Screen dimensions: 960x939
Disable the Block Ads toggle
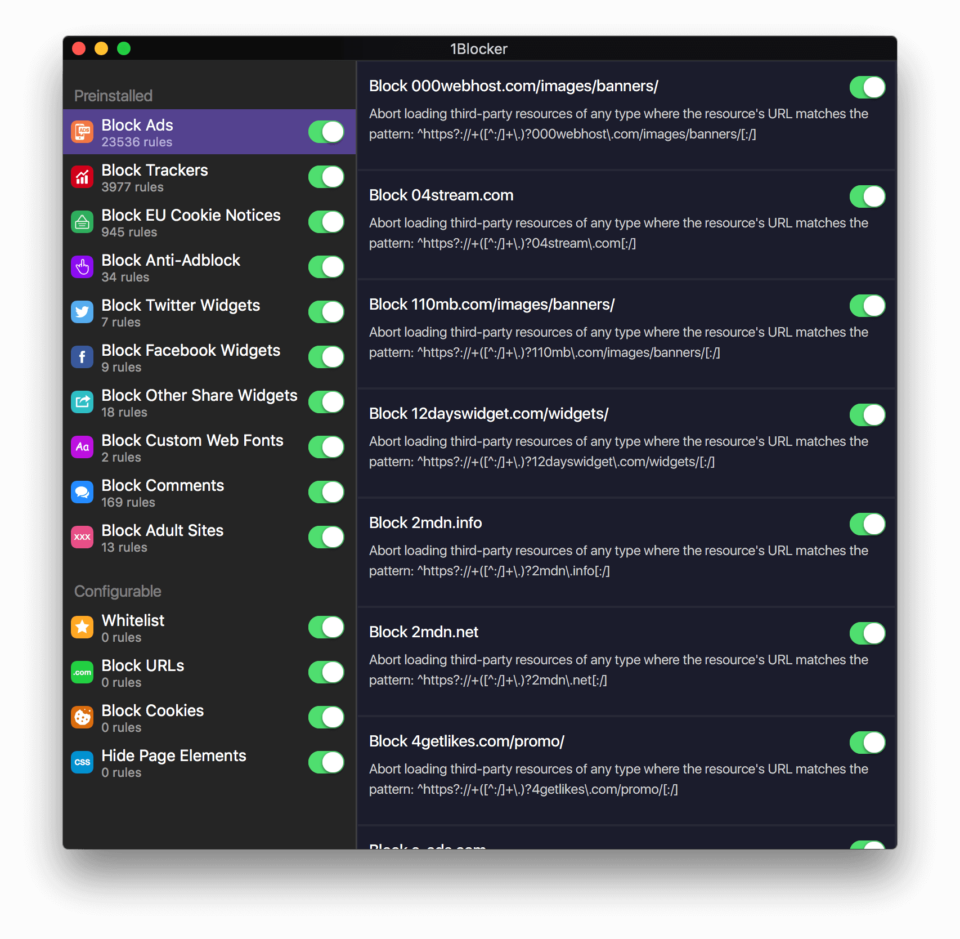[326, 131]
